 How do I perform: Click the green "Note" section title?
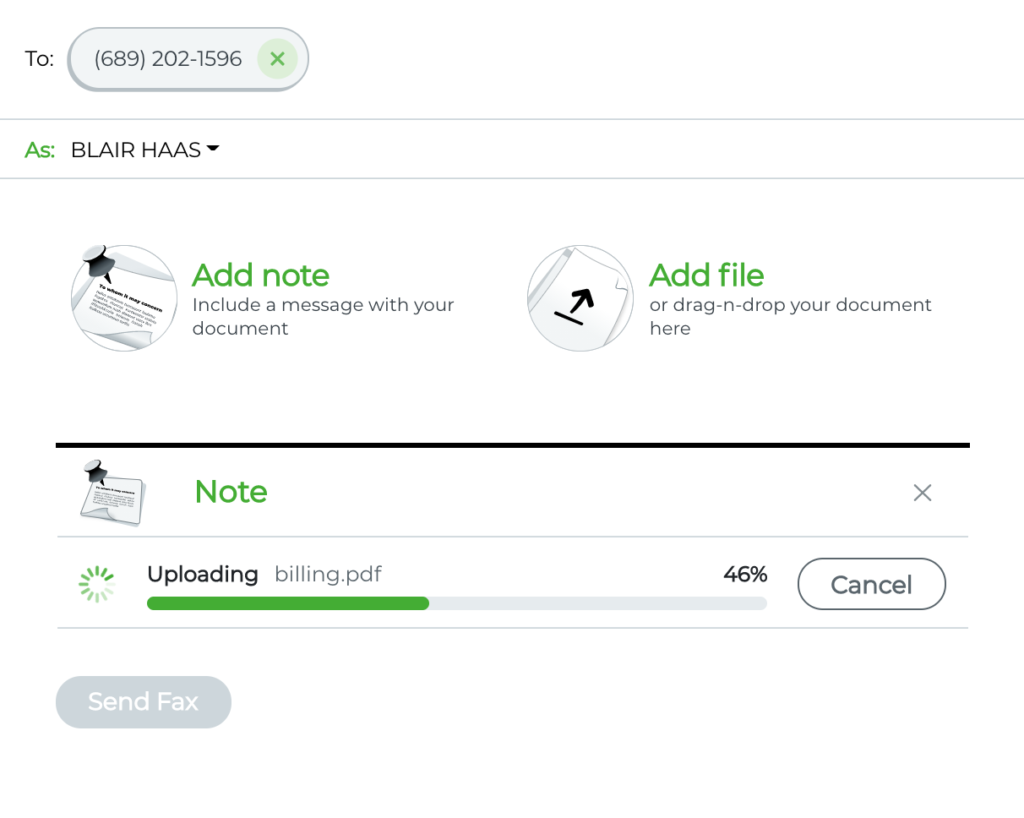pos(231,492)
